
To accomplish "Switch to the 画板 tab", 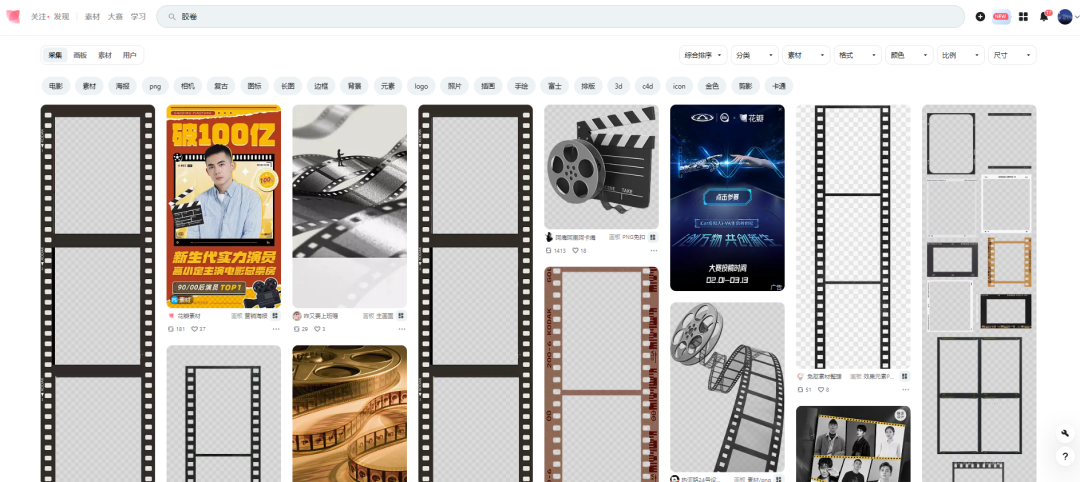I will tap(80, 55).
